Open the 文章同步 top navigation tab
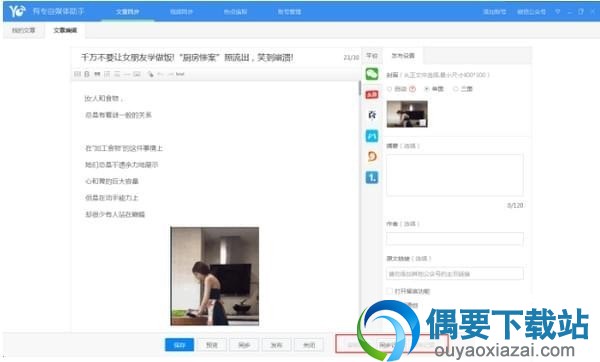 [x=127, y=12]
